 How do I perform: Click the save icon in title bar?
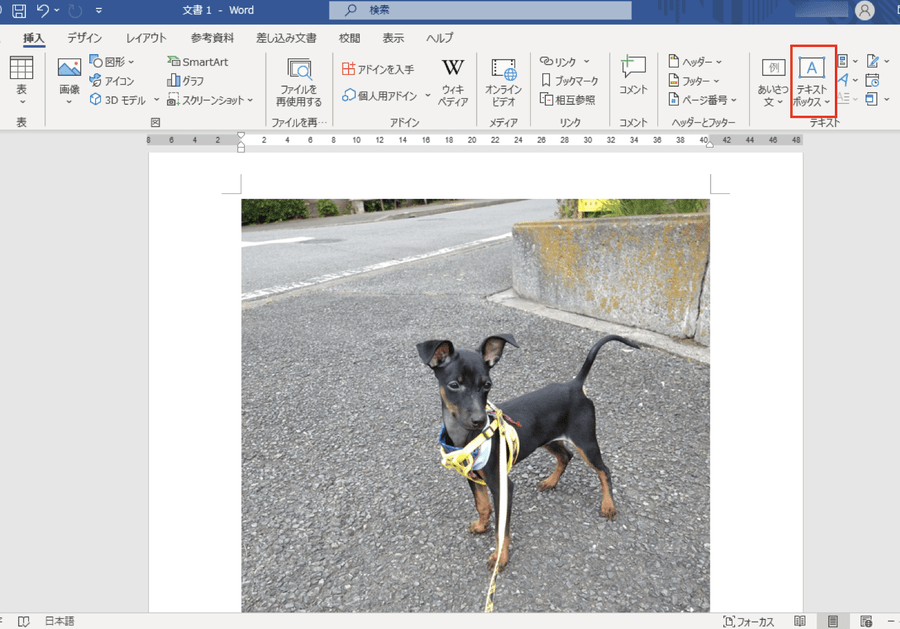19,10
